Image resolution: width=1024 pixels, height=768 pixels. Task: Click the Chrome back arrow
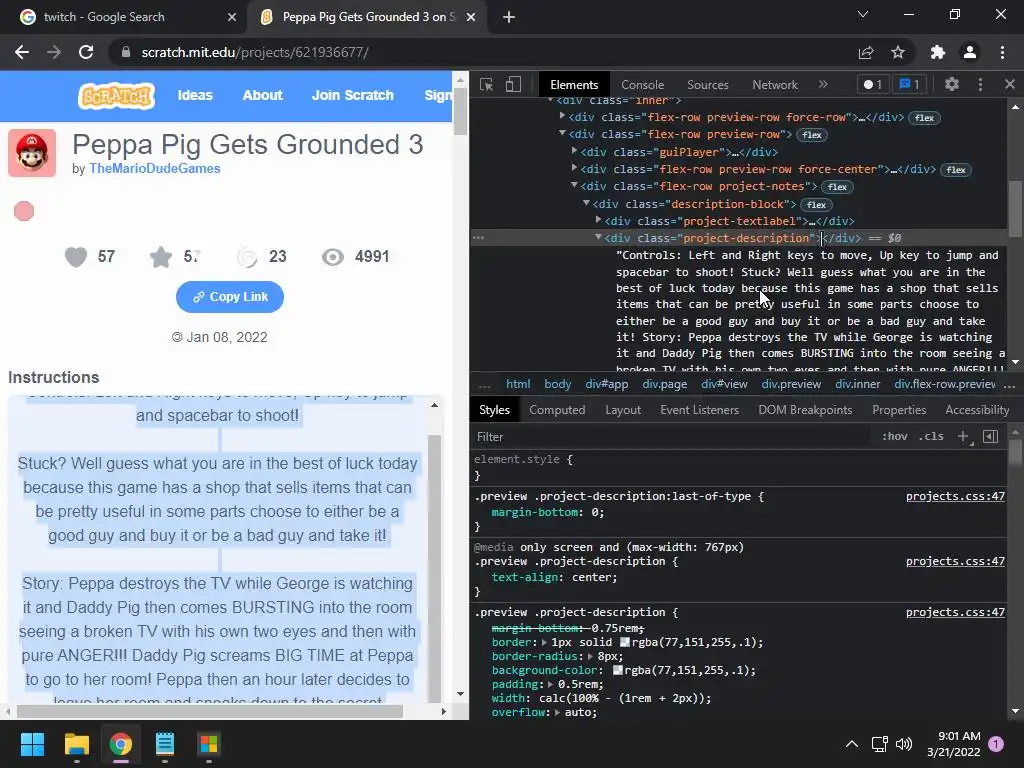click(x=22, y=52)
